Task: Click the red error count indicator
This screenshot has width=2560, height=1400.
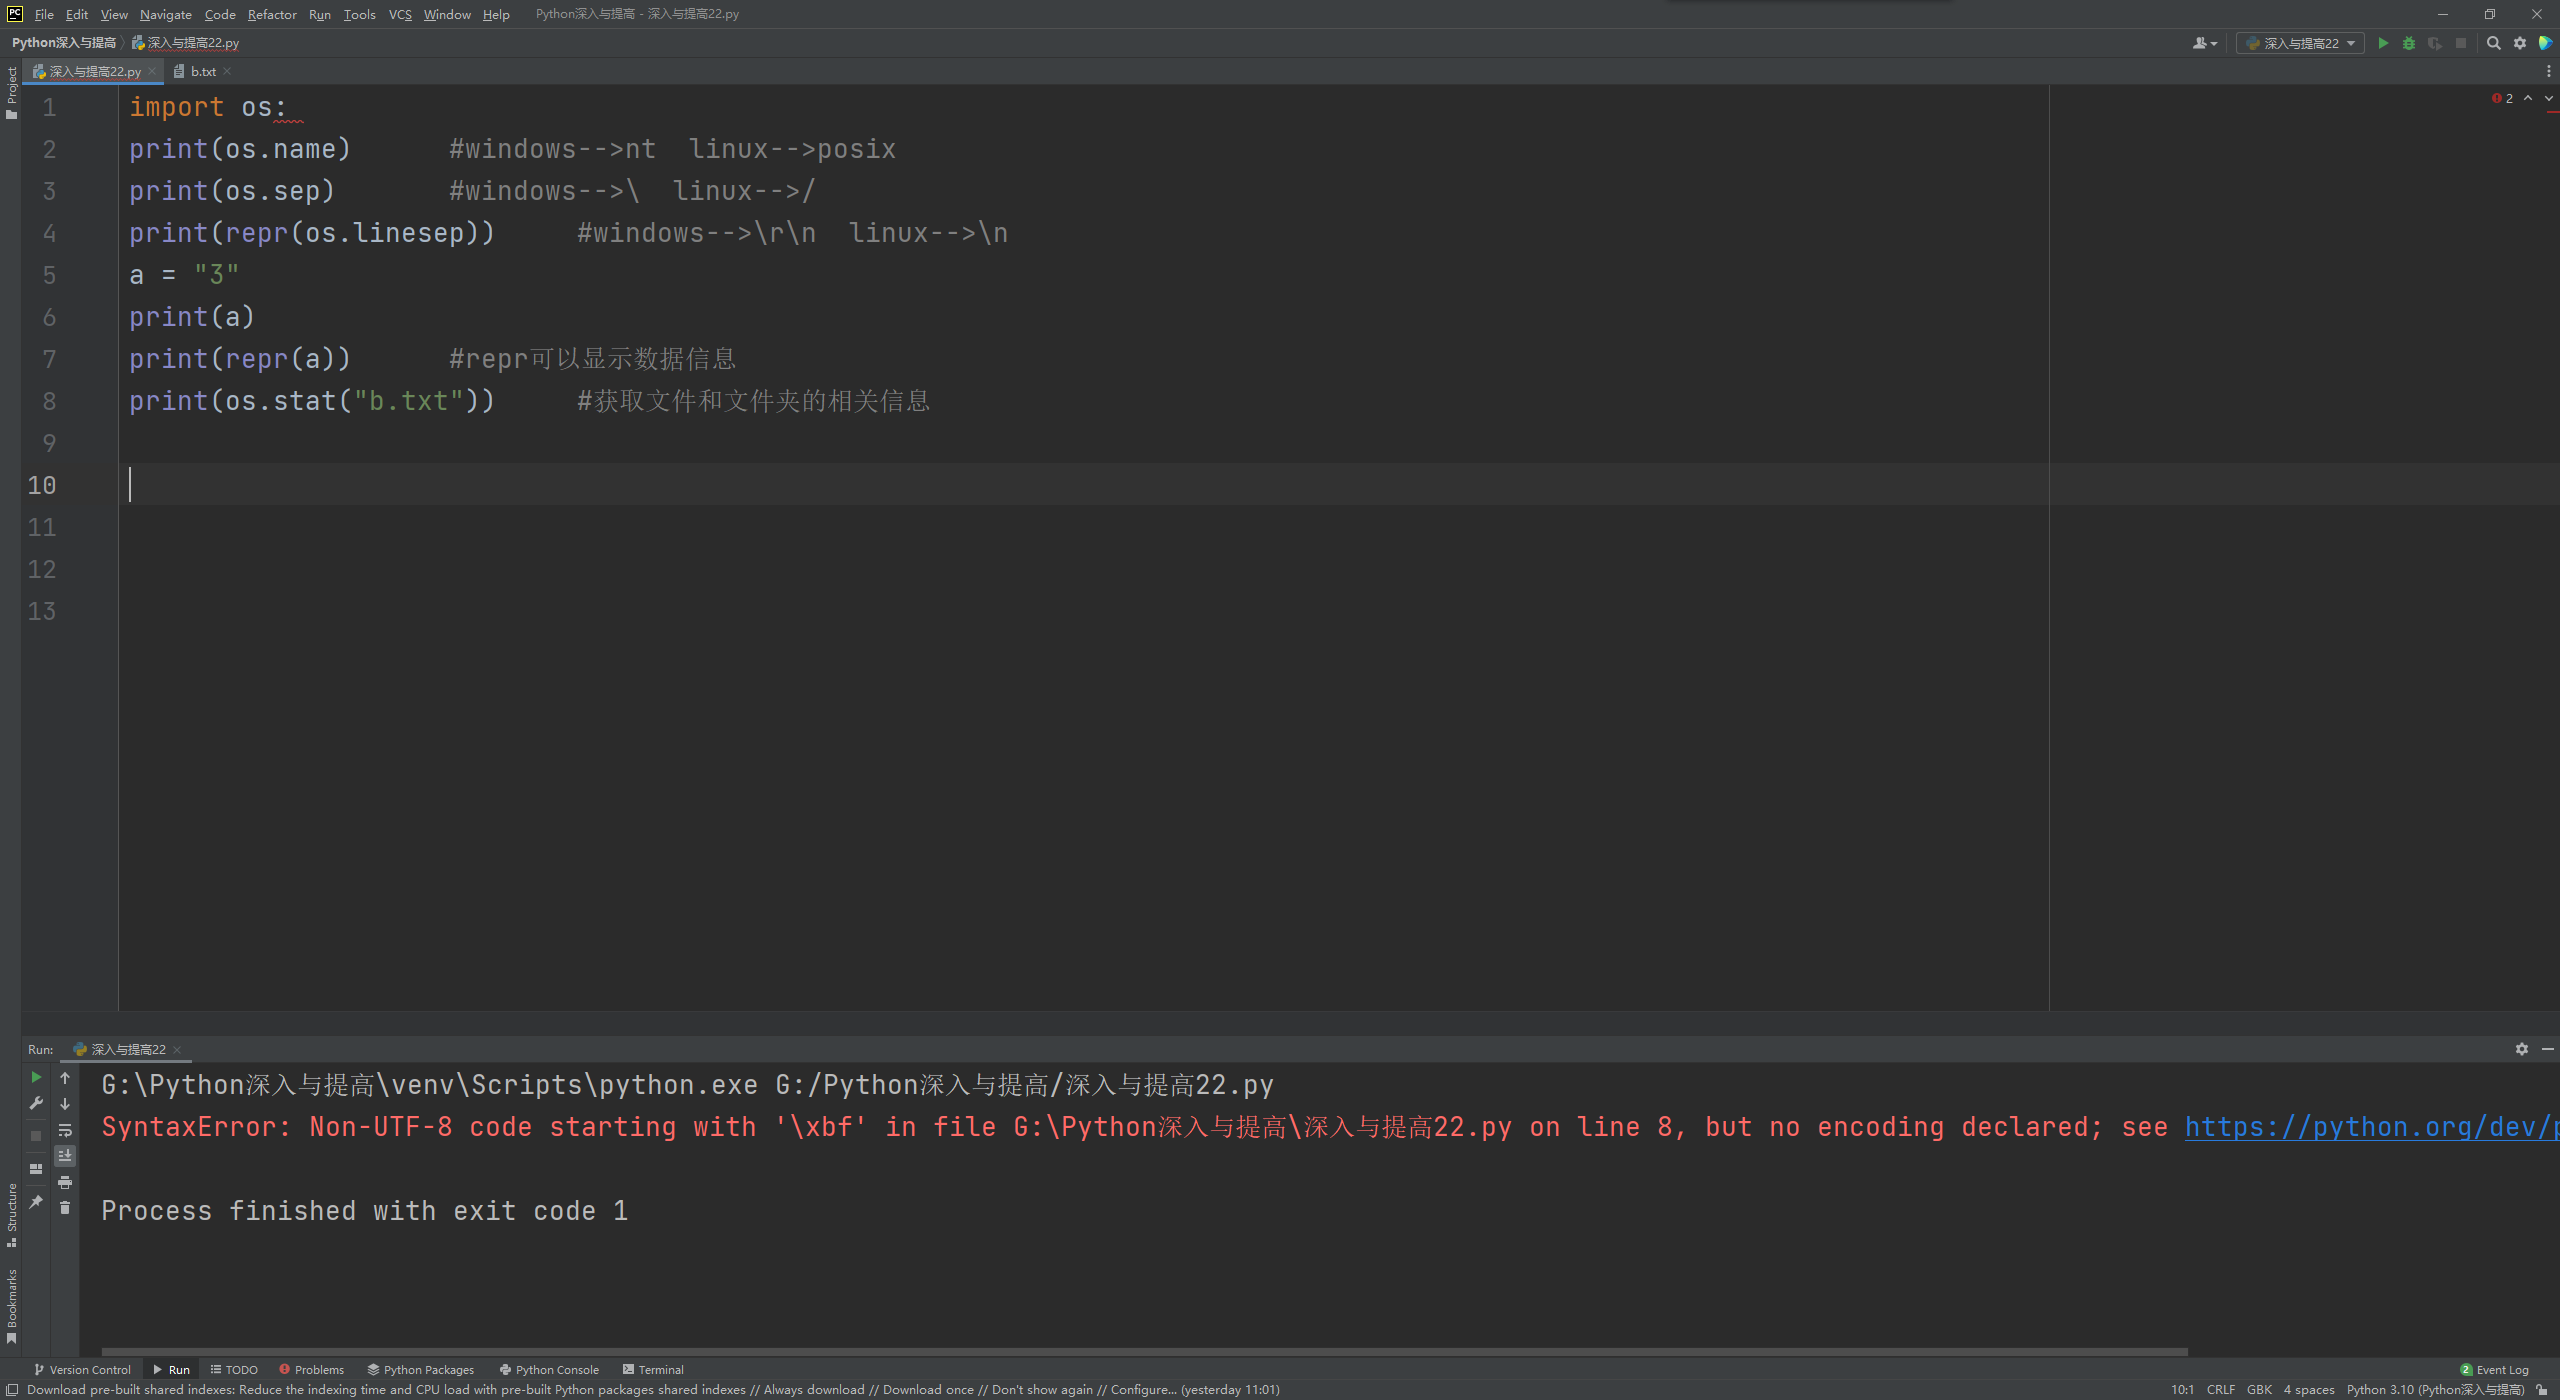Action: pos(2503,98)
